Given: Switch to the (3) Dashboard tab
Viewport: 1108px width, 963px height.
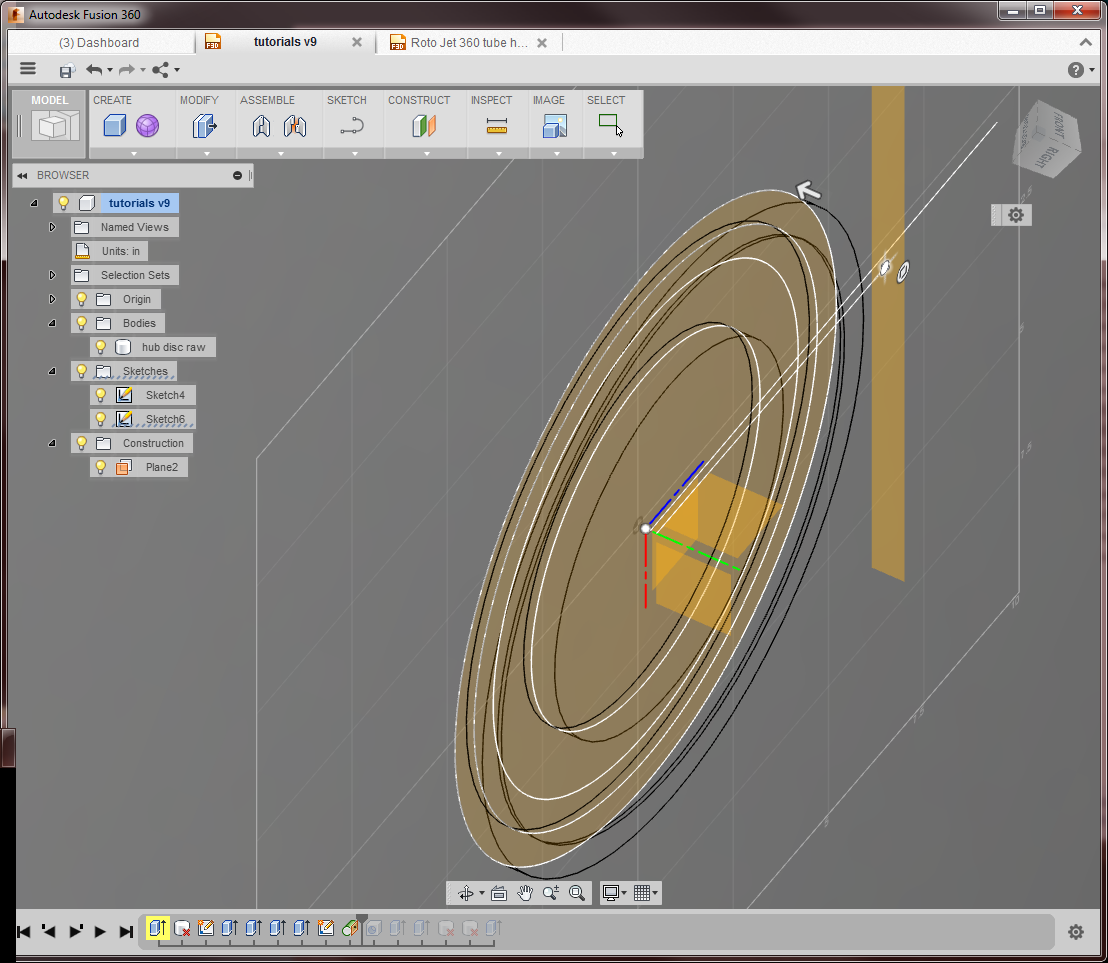Looking at the screenshot, I should pos(99,43).
